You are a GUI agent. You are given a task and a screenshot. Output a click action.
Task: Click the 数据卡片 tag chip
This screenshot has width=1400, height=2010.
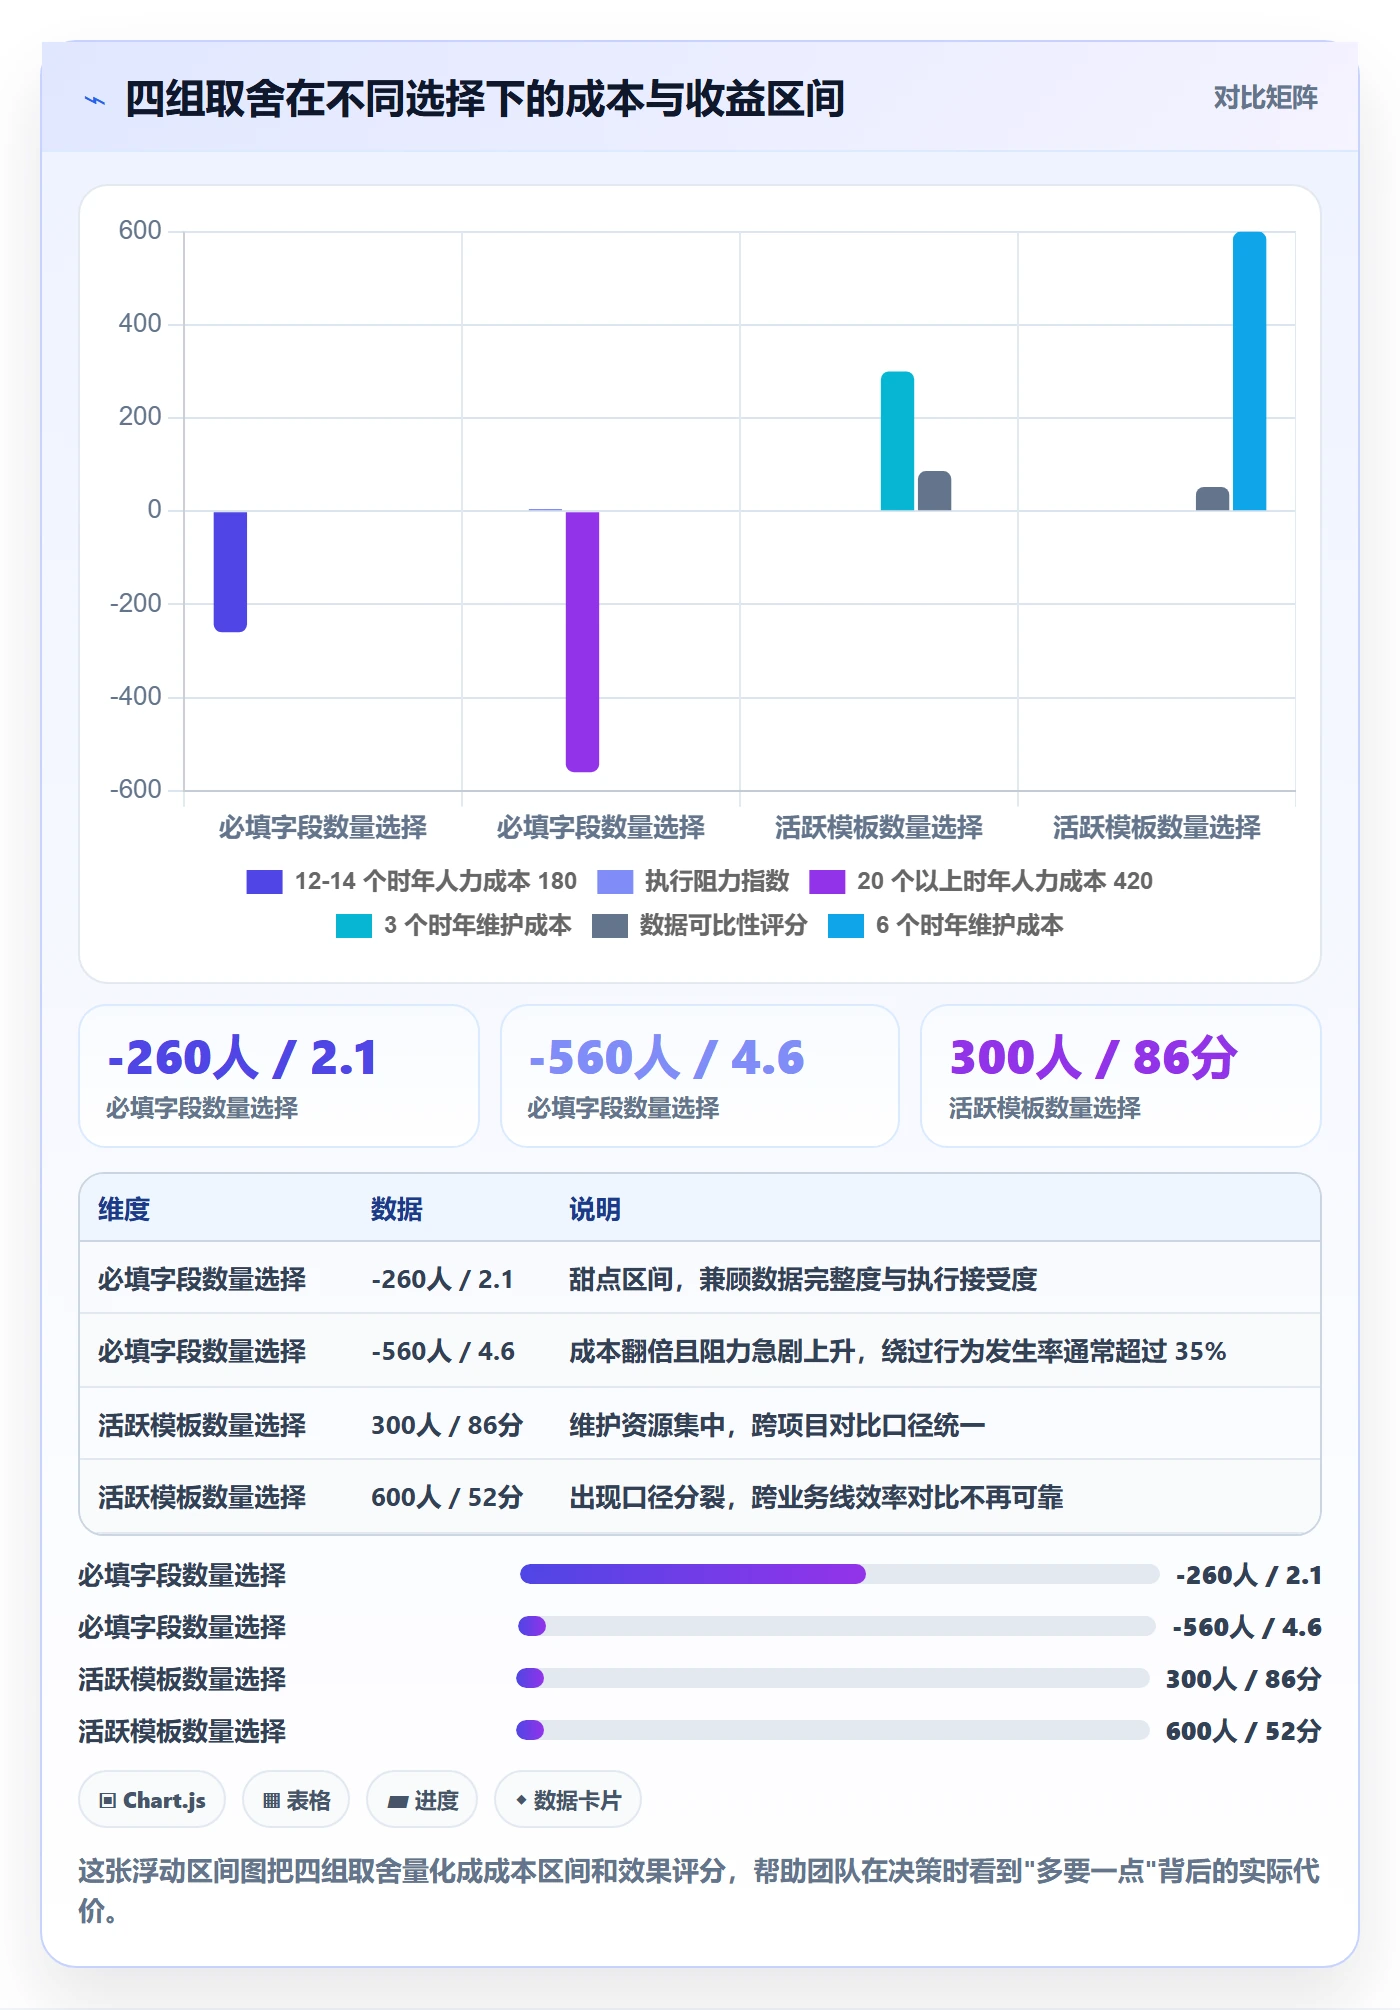point(568,1800)
